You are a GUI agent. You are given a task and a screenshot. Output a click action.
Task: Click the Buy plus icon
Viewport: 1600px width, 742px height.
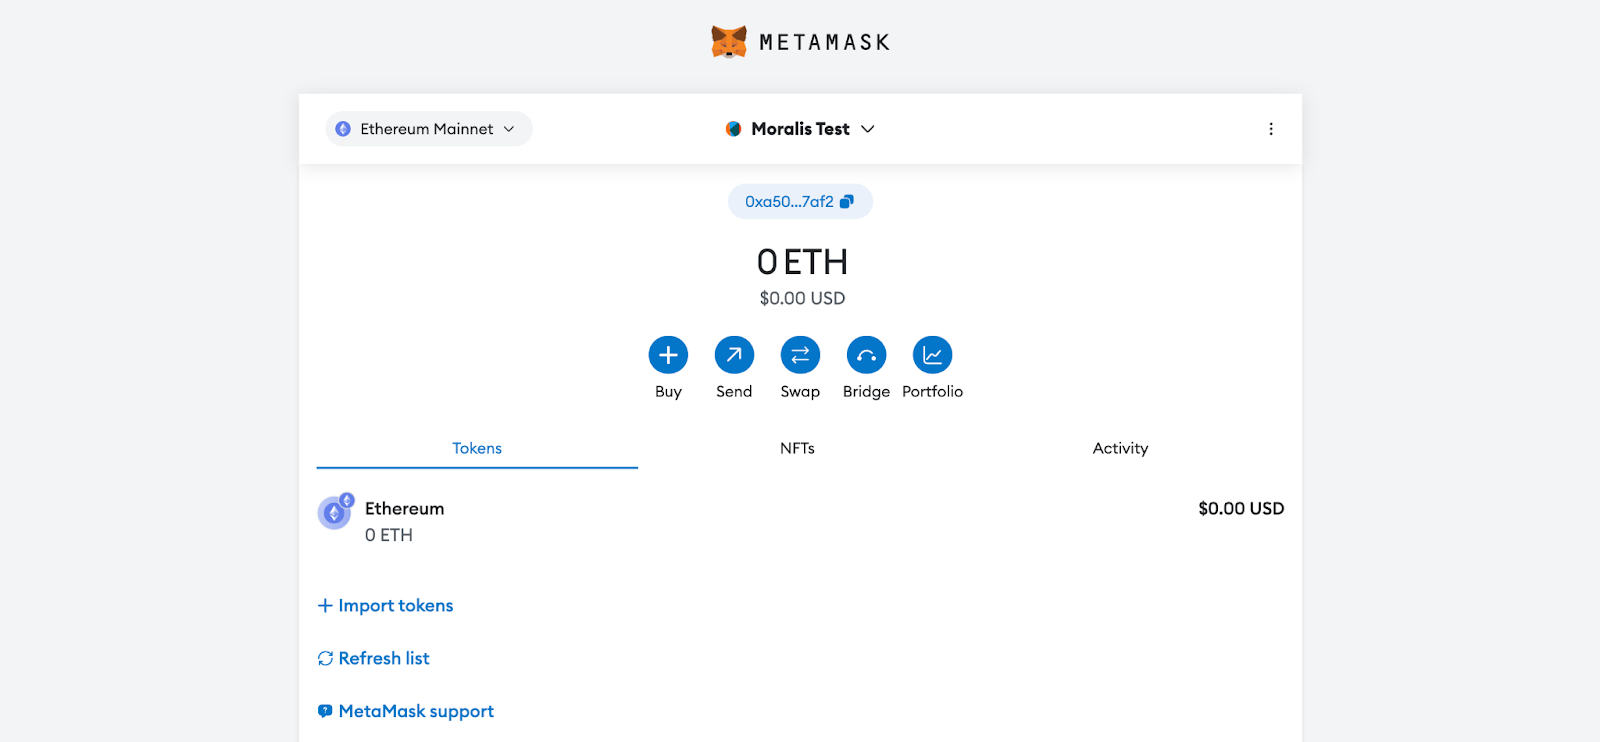(668, 355)
